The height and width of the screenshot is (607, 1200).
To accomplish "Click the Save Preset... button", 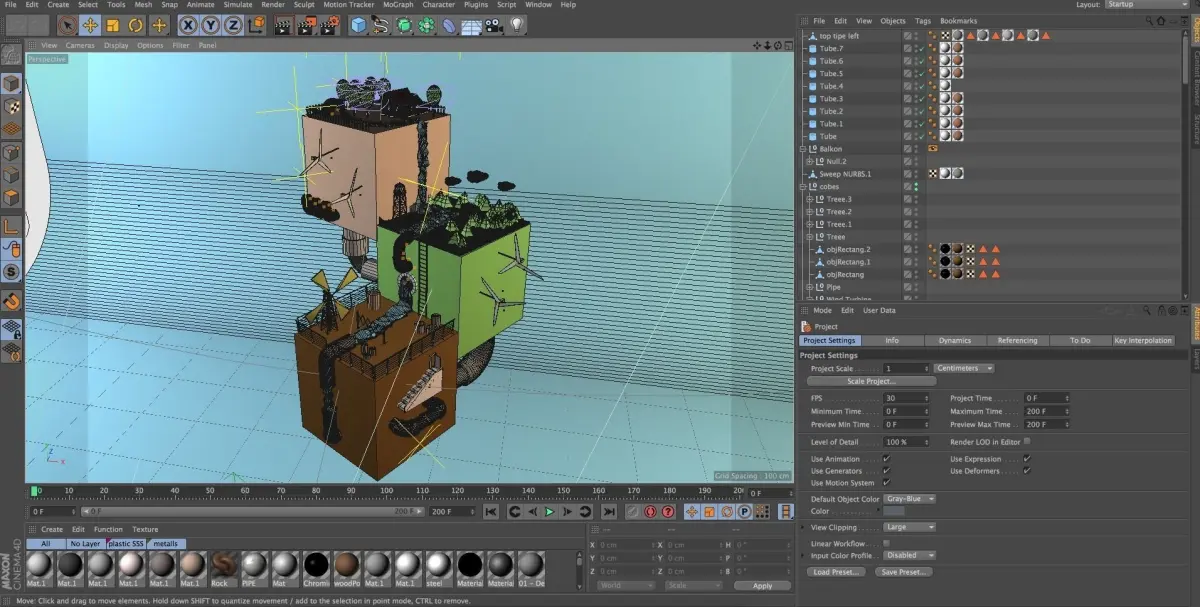I will point(903,572).
